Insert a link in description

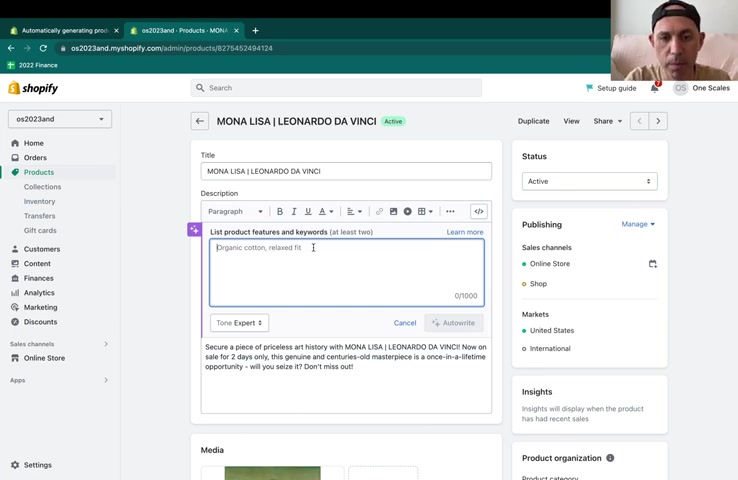[x=379, y=212]
